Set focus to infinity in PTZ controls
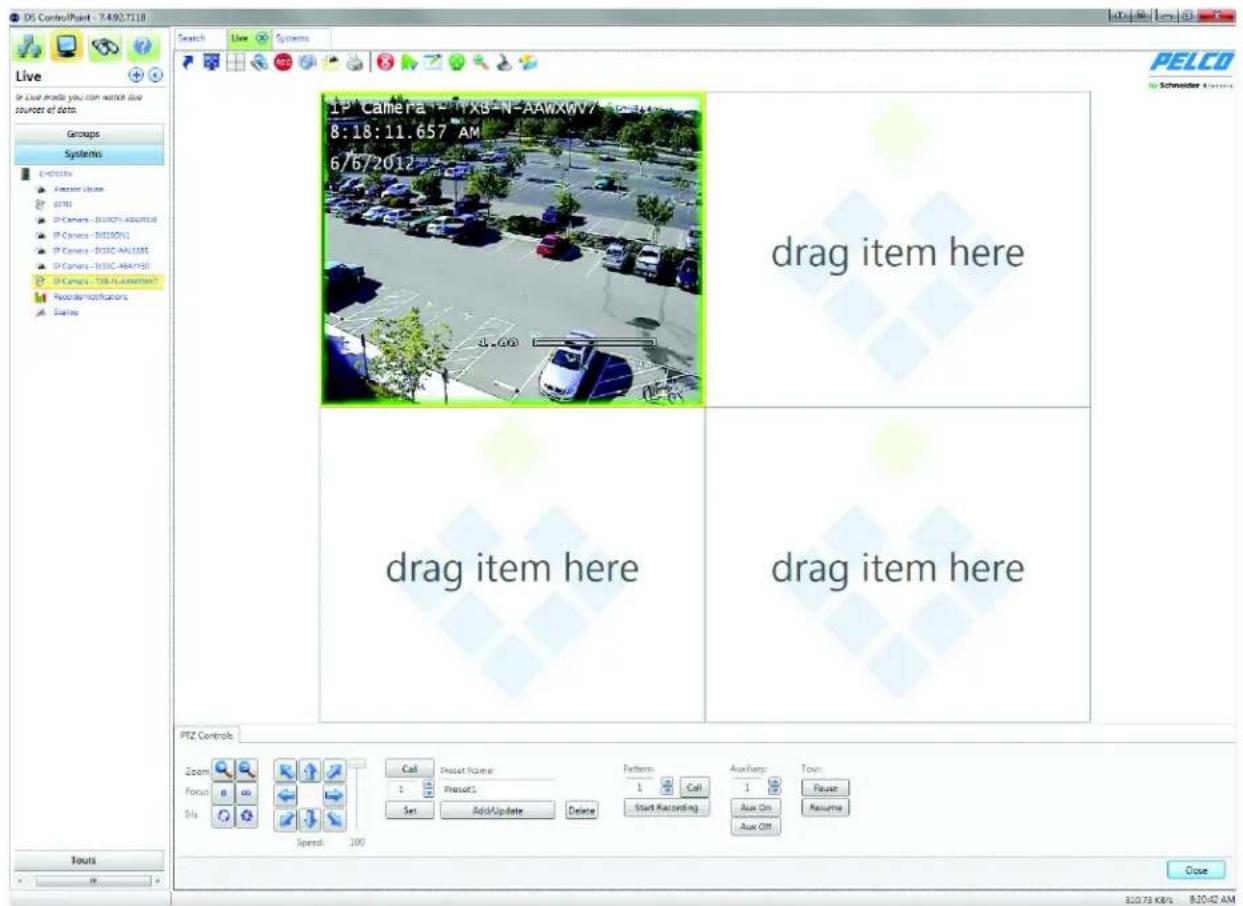This screenshot has width=1243, height=906. click(x=246, y=793)
